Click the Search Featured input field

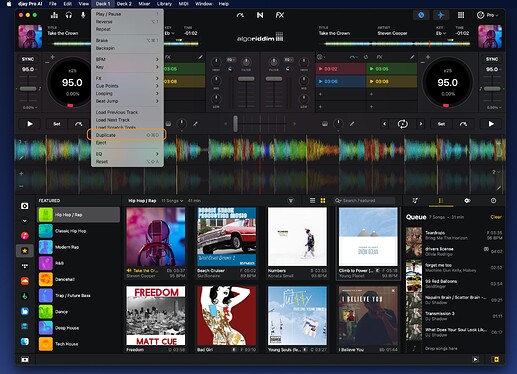[365, 200]
